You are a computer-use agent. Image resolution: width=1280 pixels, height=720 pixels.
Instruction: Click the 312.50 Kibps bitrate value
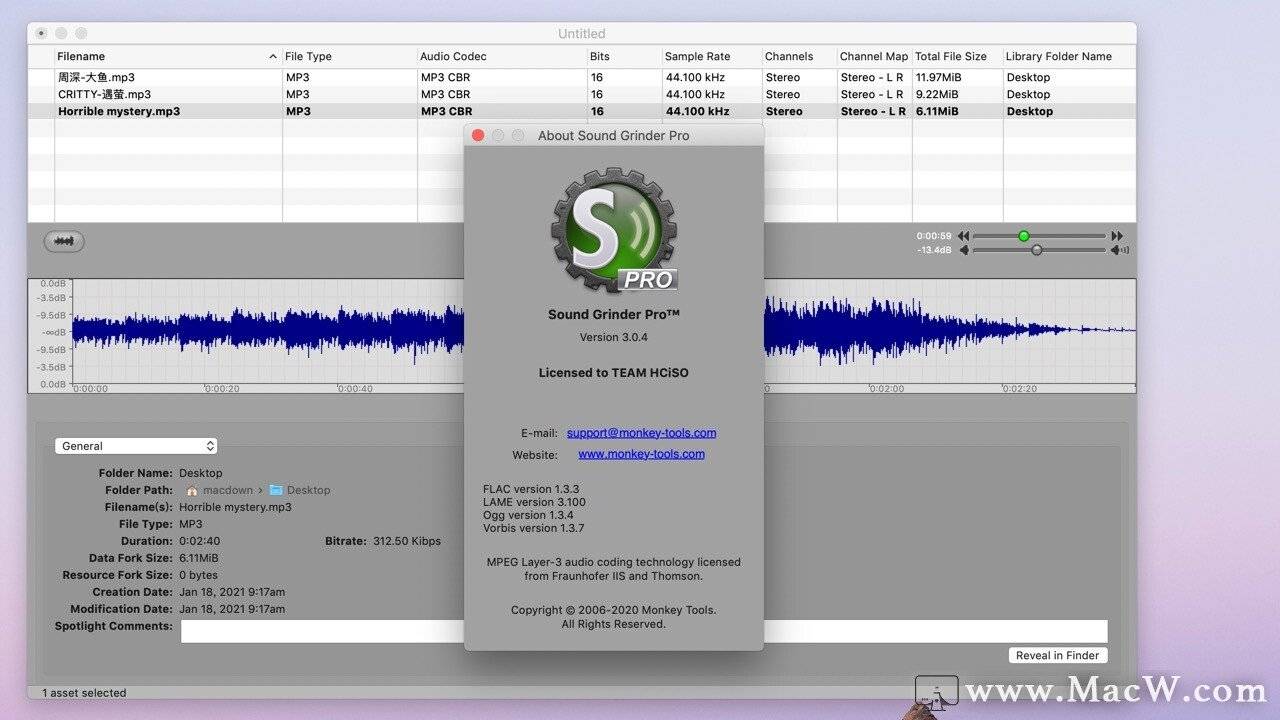click(x=407, y=541)
